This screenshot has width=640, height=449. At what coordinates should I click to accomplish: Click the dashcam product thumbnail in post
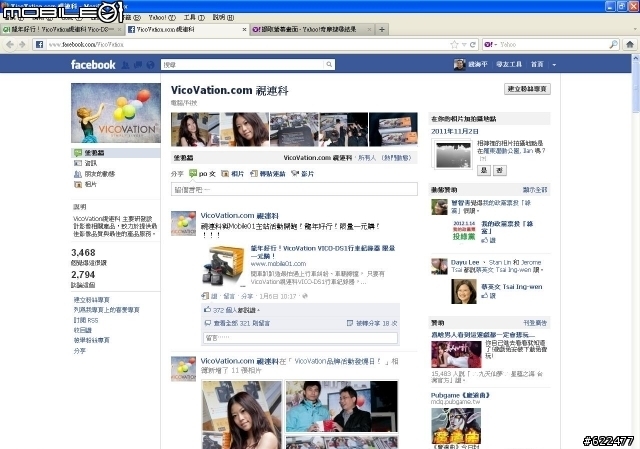(223, 265)
